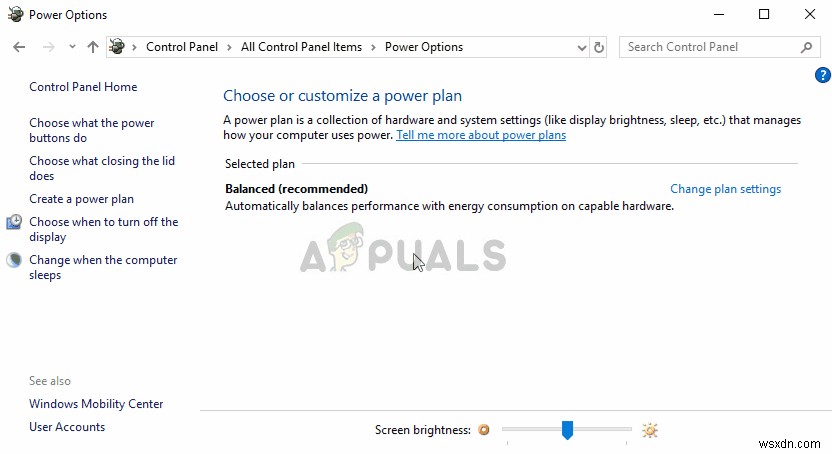832x454 pixels.
Task: Go up one folder level arrow
Action: point(93,47)
